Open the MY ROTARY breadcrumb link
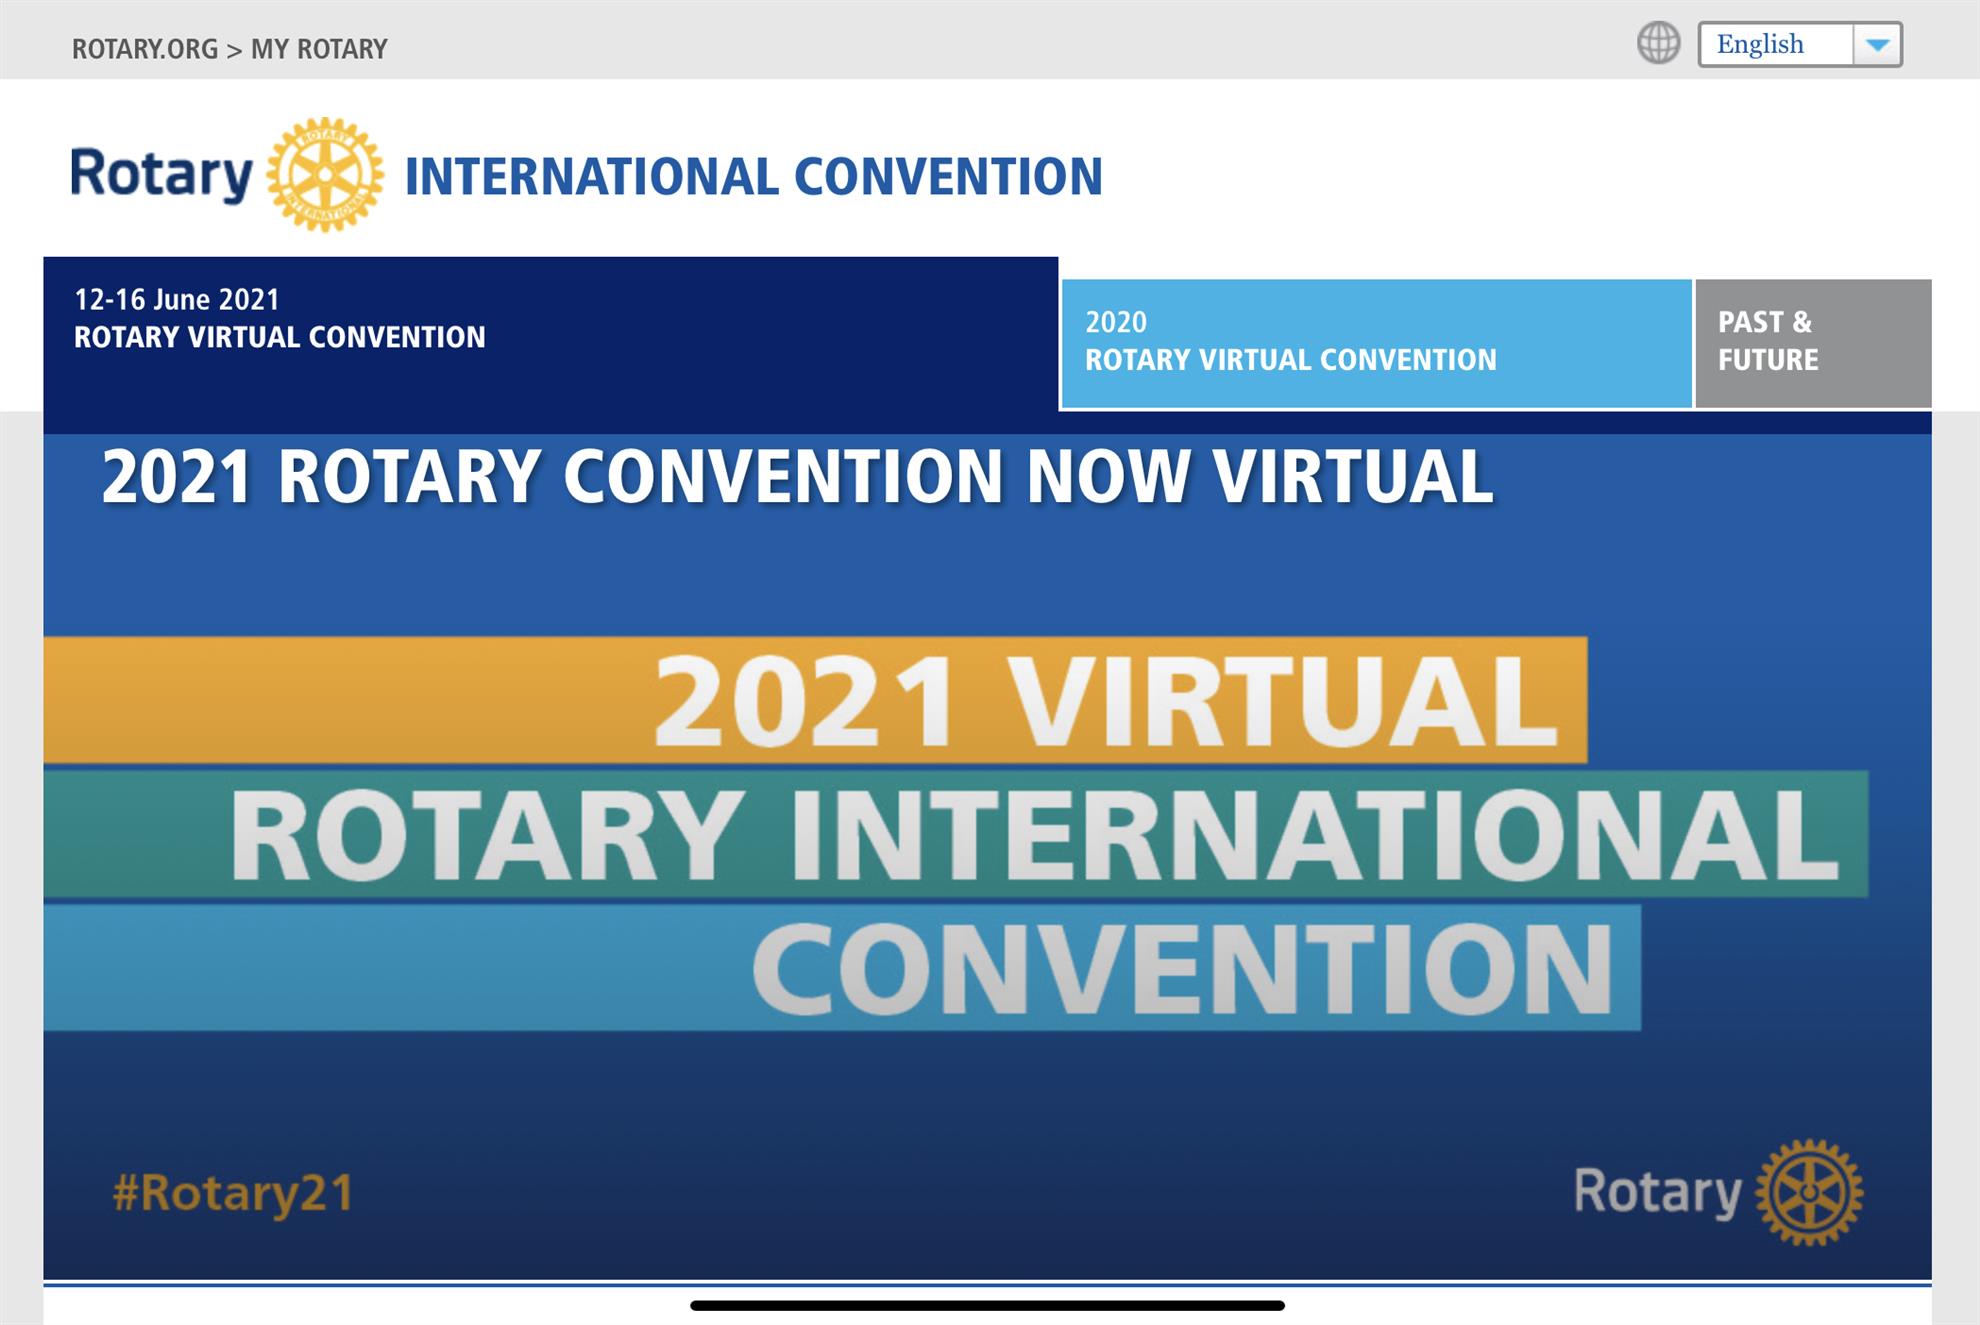Viewport: 1980px width, 1325px height. coord(319,49)
